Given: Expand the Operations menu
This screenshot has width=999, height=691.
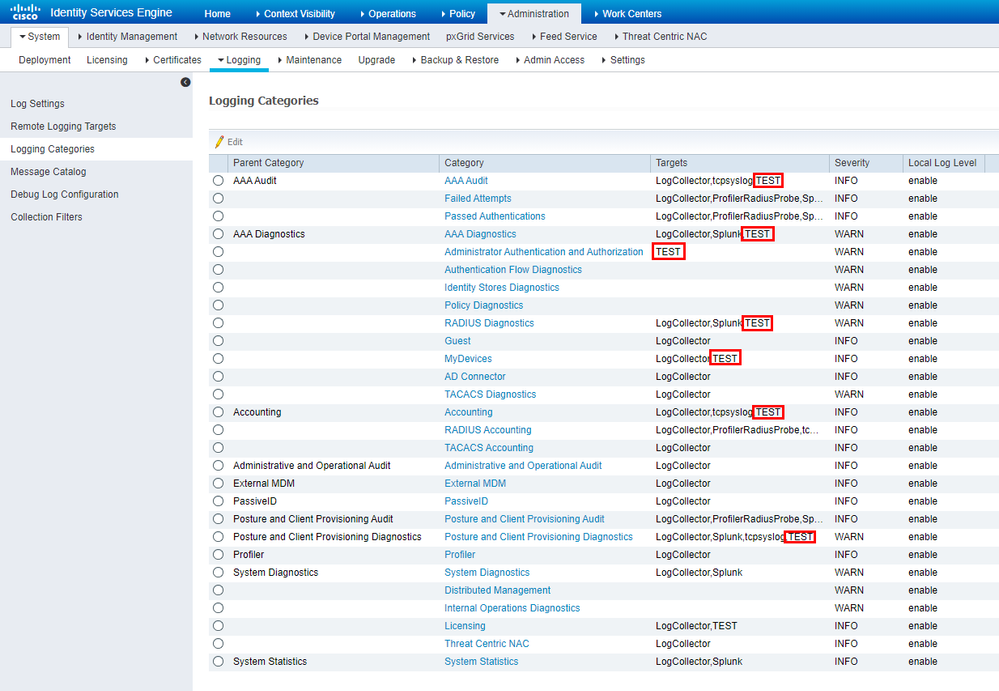Looking at the screenshot, I should (x=387, y=13).
